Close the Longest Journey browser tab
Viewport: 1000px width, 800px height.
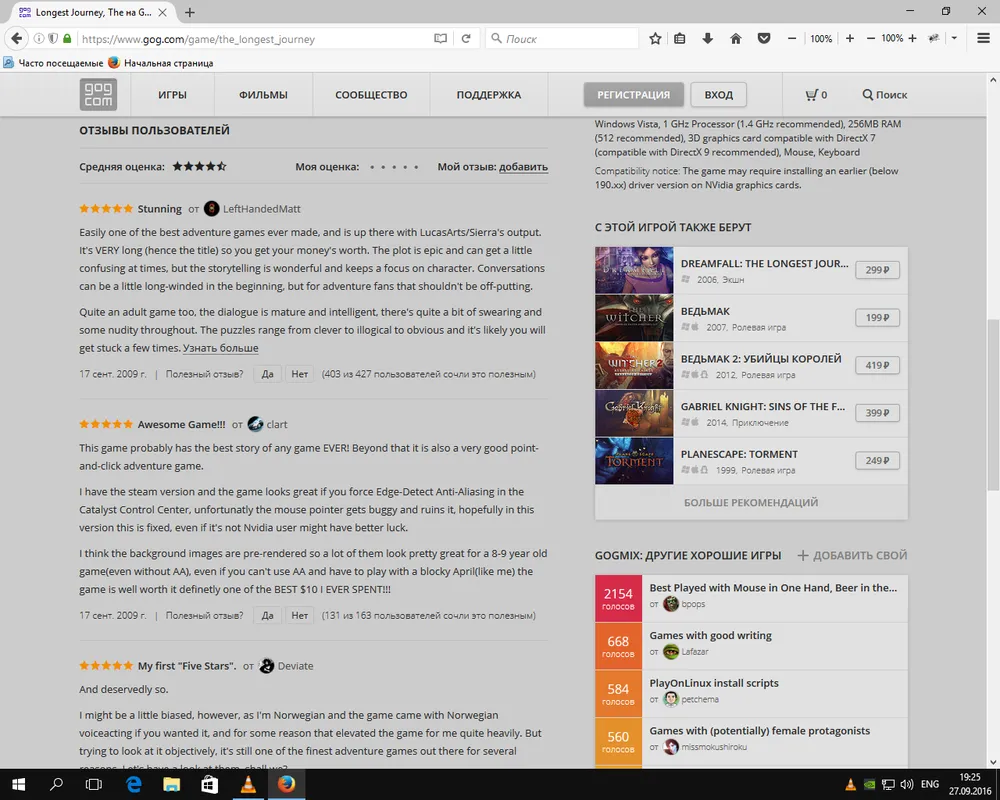[163, 12]
